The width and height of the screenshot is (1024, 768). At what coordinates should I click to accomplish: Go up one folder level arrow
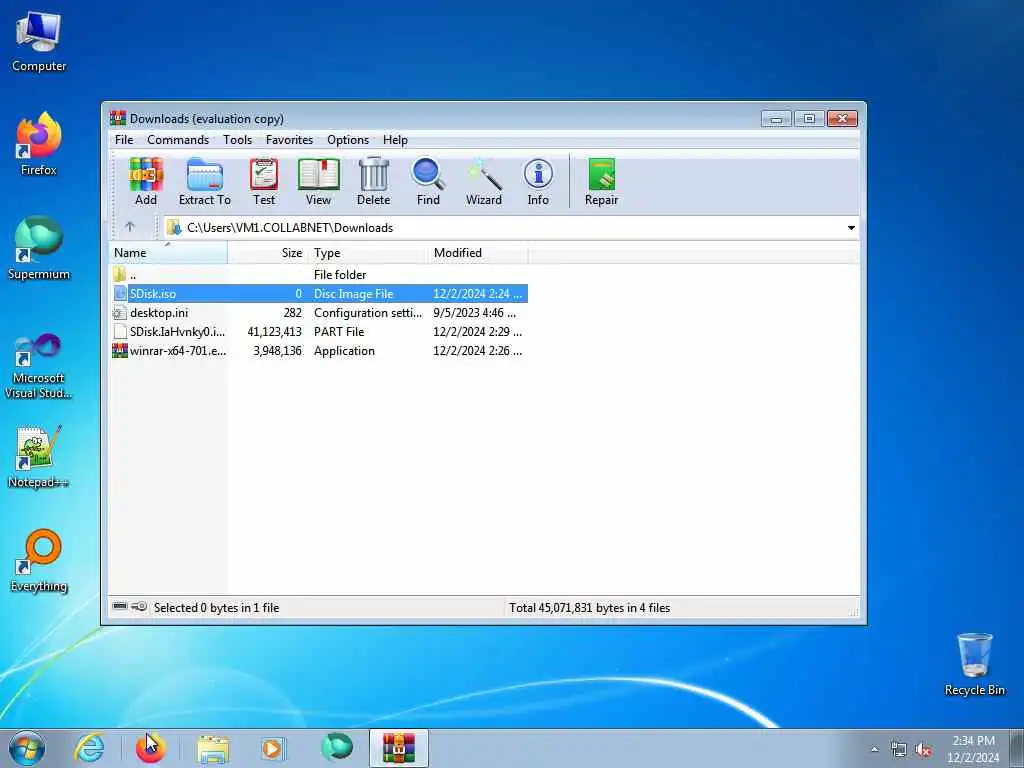(x=130, y=227)
